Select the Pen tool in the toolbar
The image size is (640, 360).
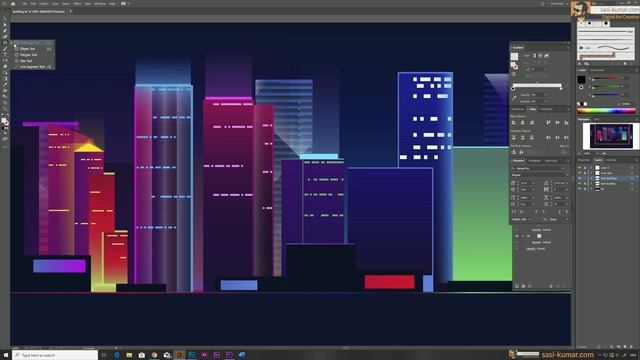point(5,31)
